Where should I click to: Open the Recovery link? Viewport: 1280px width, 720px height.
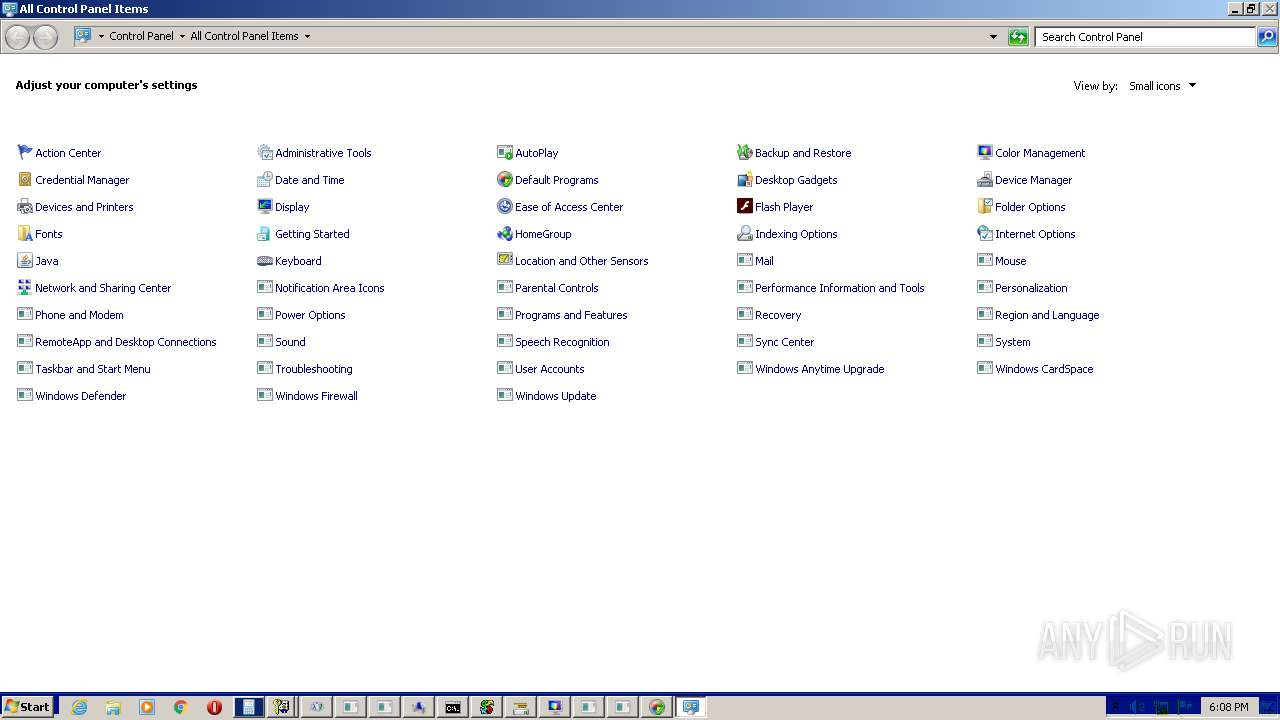(x=778, y=315)
